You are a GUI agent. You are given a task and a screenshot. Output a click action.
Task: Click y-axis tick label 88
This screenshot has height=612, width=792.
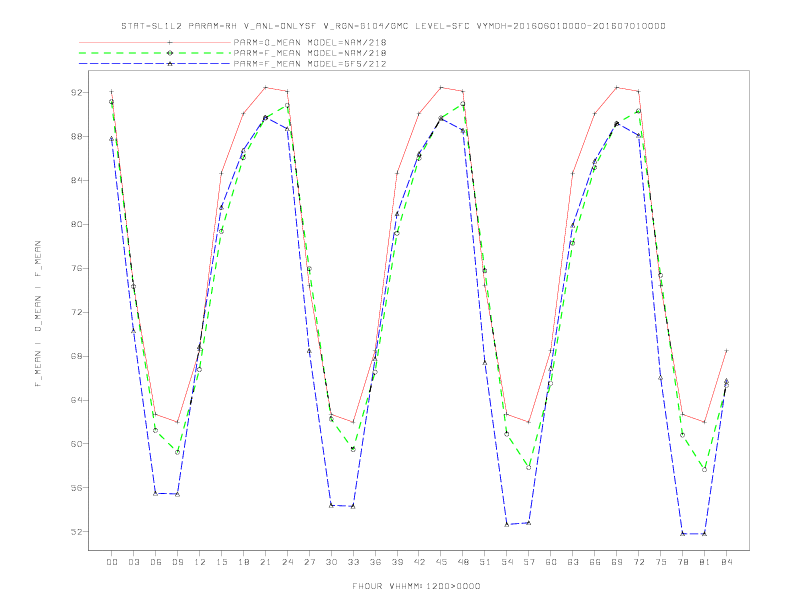[x=77, y=136]
